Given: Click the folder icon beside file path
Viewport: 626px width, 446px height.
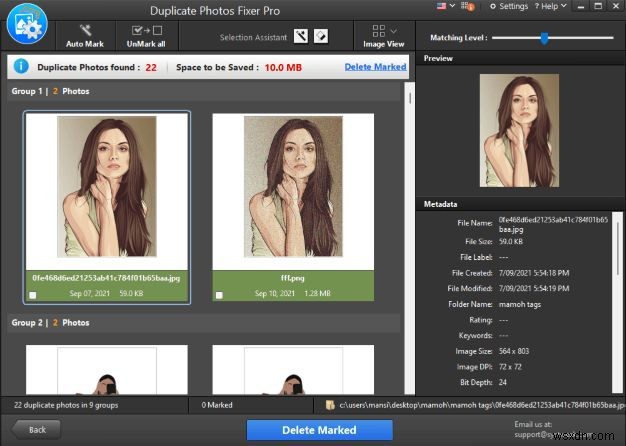Looking at the screenshot, I should point(329,404).
